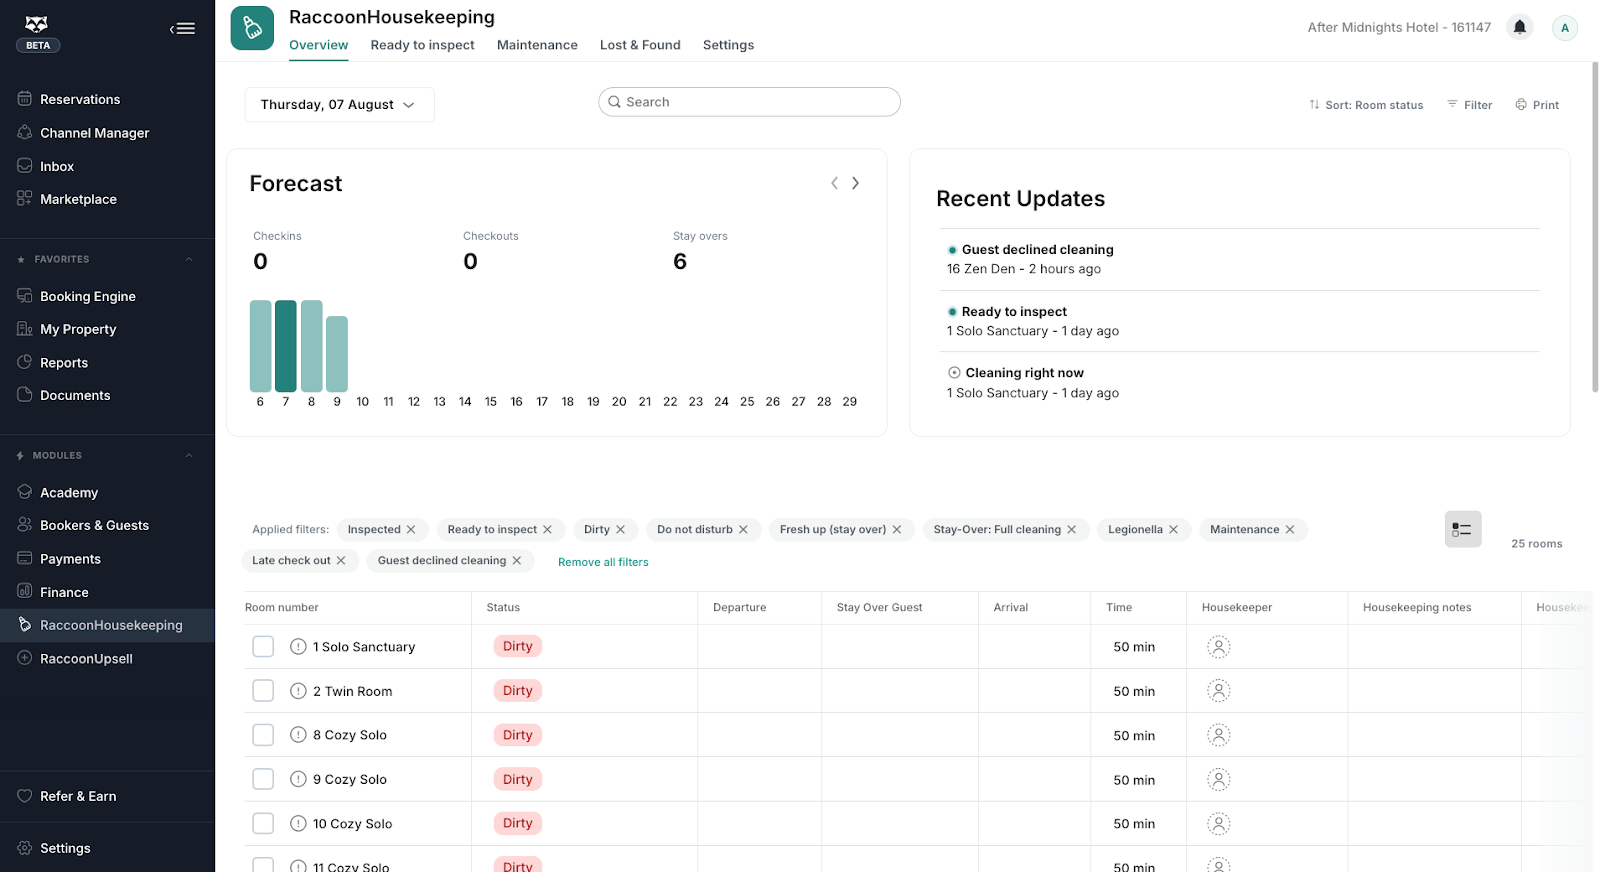
Task: Open the Thursday, 07 August date dropdown
Action: click(x=339, y=105)
